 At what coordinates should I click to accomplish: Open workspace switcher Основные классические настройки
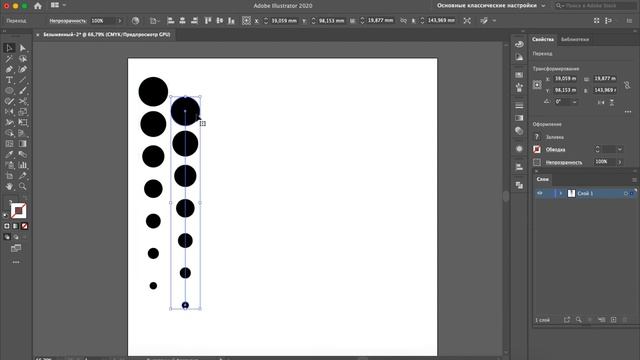pyautogui.click(x=491, y=6)
